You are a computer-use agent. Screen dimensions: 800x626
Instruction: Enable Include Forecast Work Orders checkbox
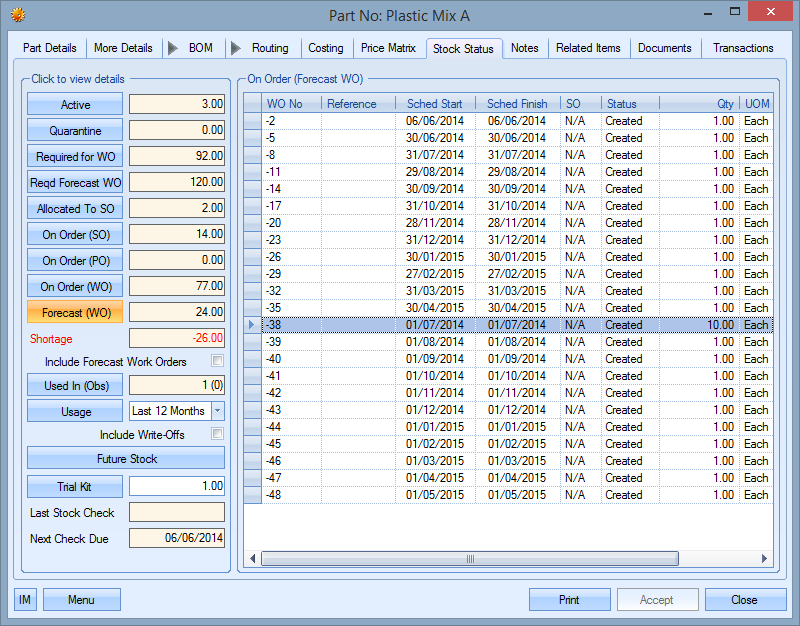click(x=217, y=361)
